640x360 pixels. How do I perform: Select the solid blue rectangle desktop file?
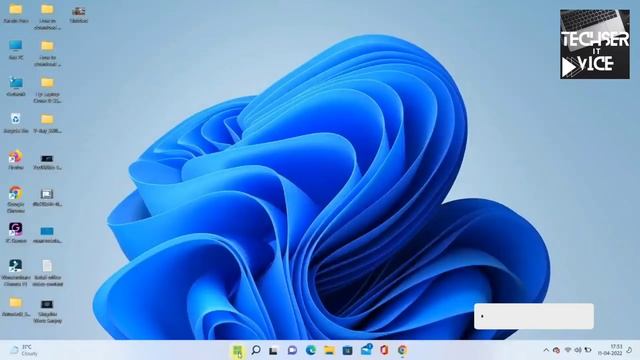[x=47, y=235]
